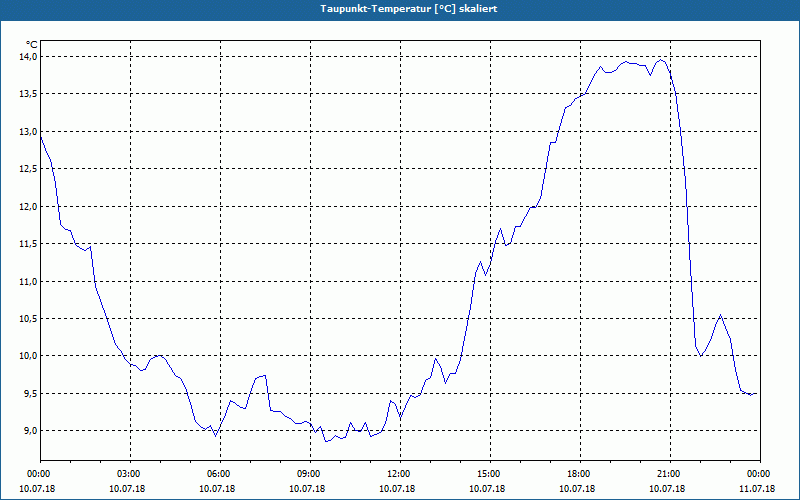The width and height of the screenshot is (800, 500).
Task: Click the '12:00' time axis label
Action: pyautogui.click(x=397, y=474)
